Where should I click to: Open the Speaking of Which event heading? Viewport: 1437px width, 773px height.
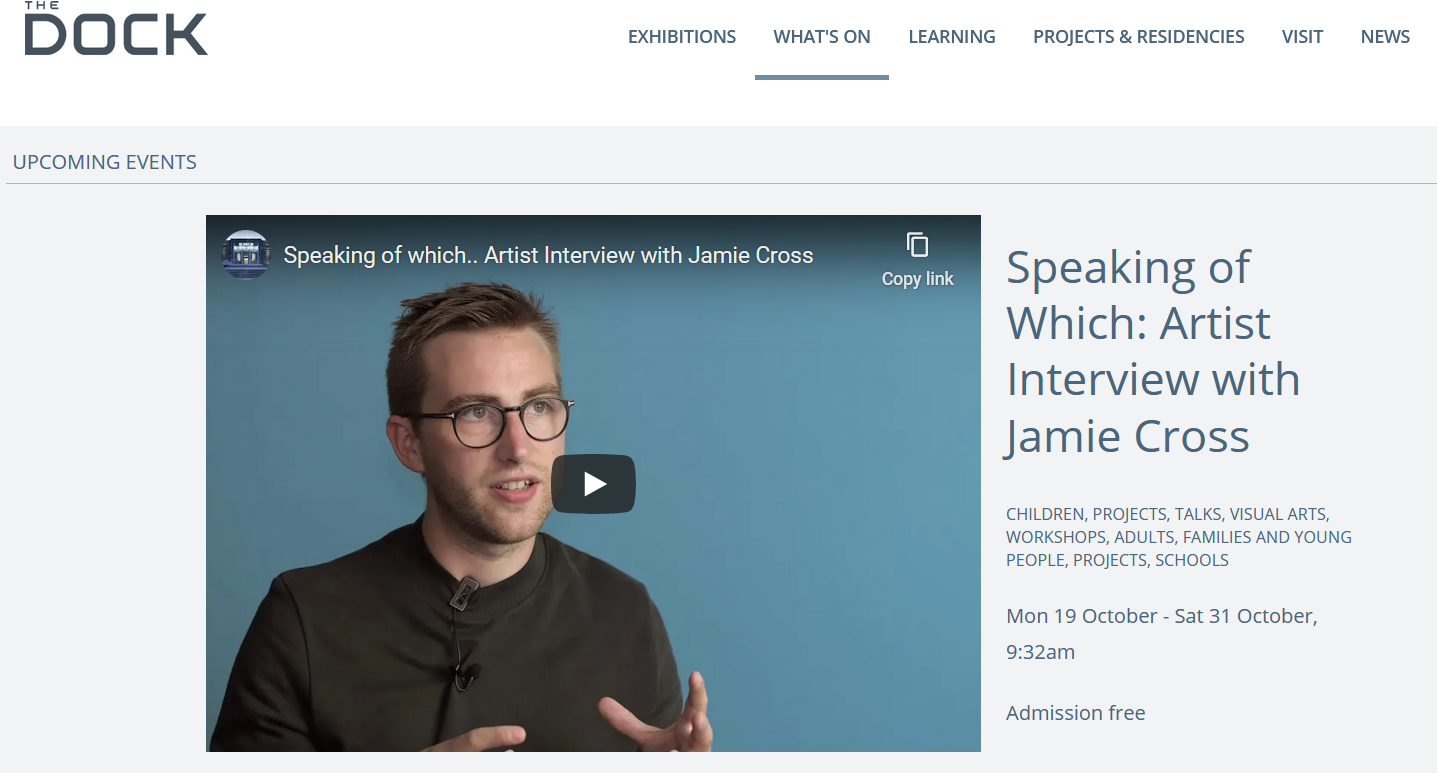click(x=1153, y=351)
